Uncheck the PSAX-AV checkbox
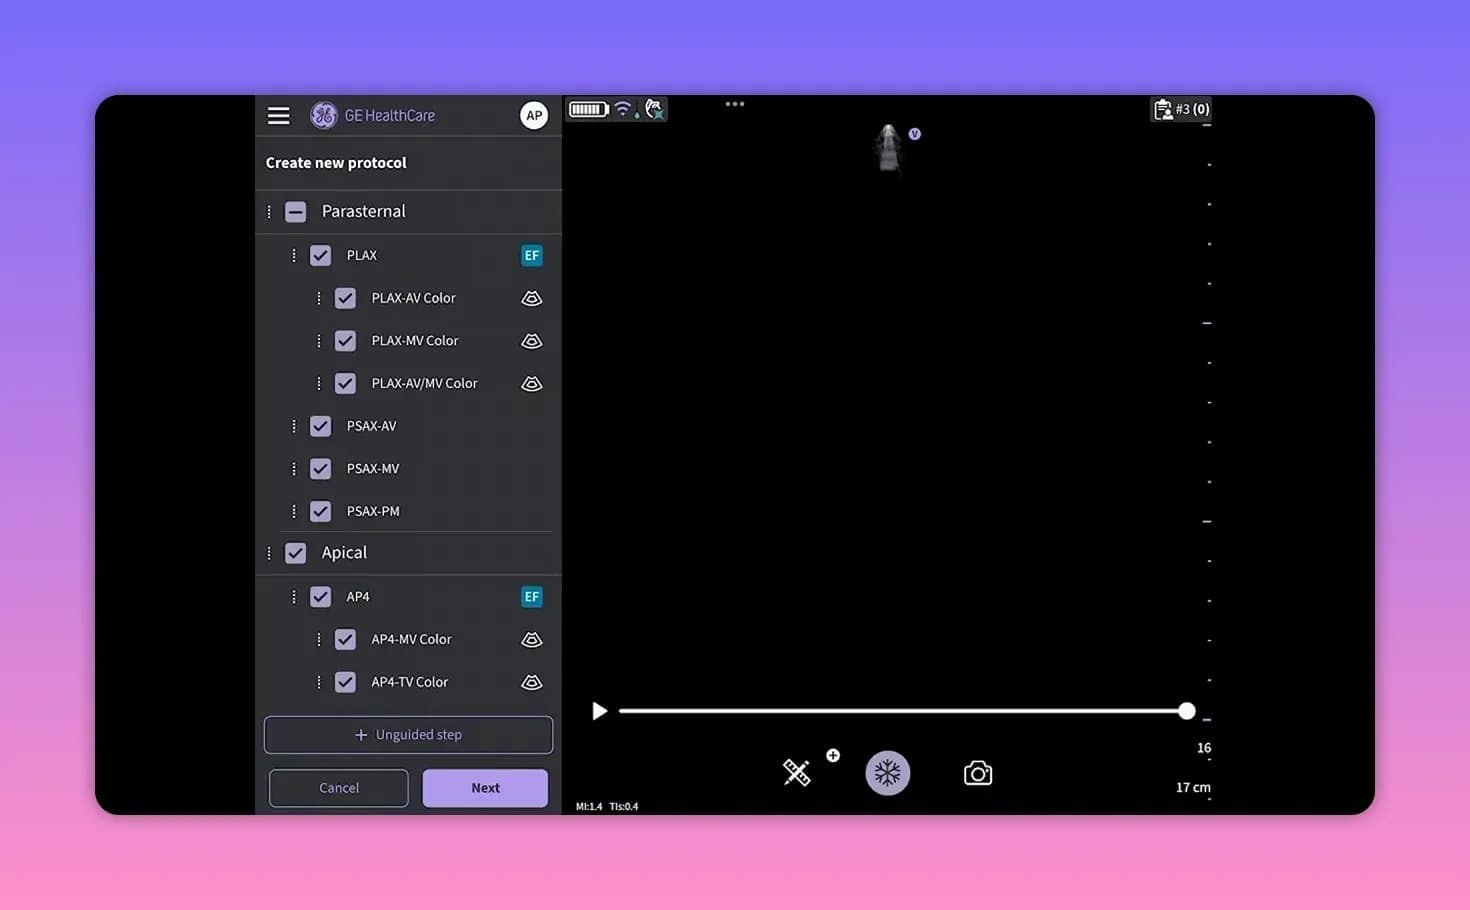Image resolution: width=1470 pixels, height=910 pixels. coord(320,426)
